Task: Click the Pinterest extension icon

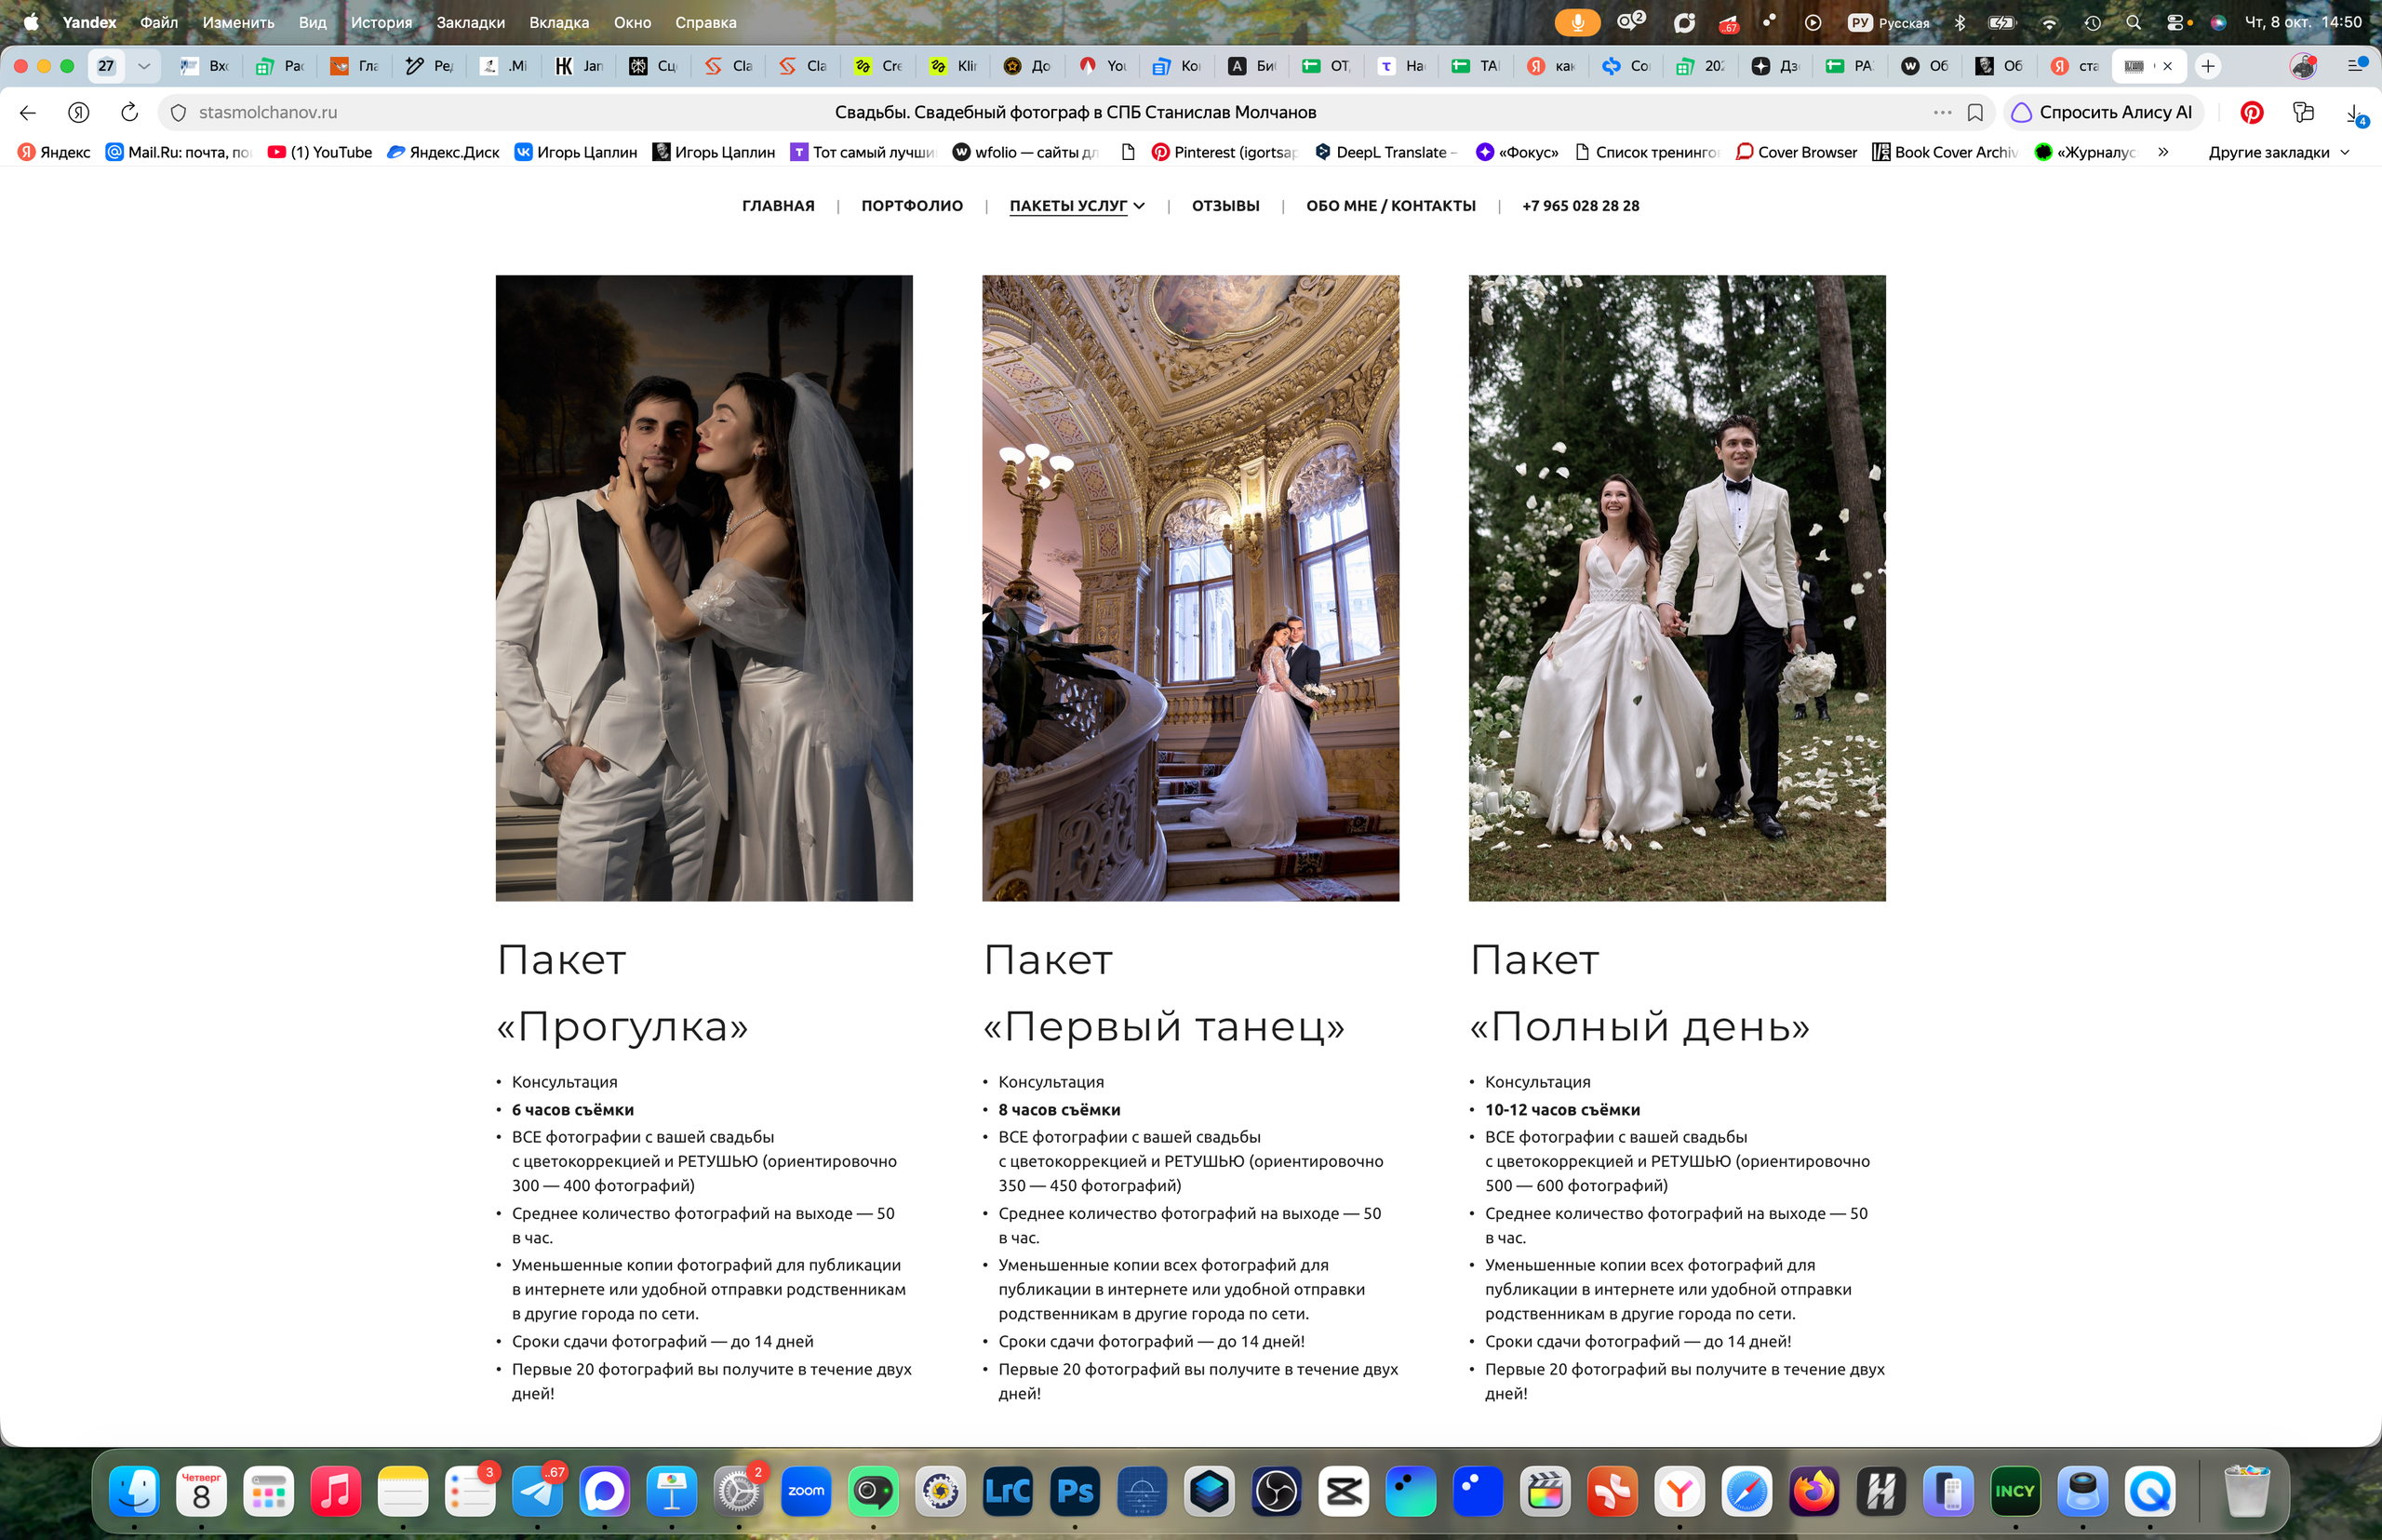Action: (x=2251, y=112)
